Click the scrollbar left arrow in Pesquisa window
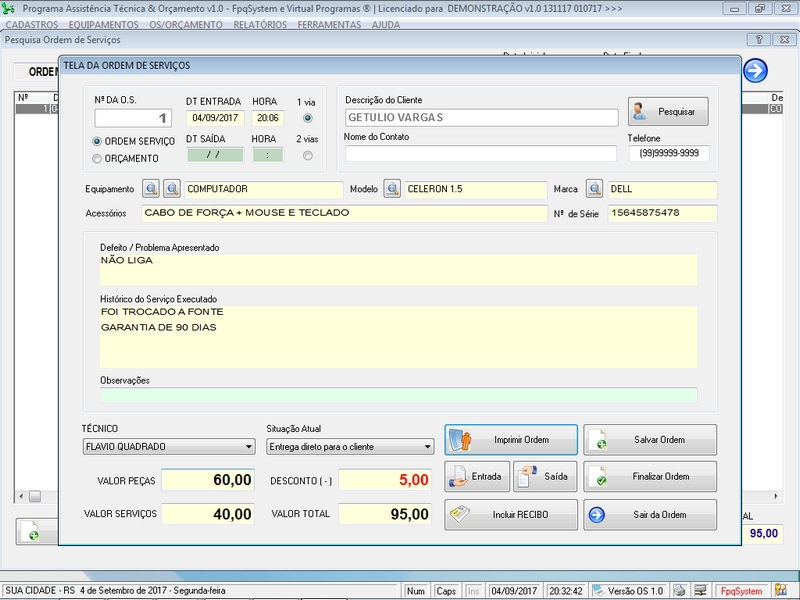800x600 pixels. 21,496
